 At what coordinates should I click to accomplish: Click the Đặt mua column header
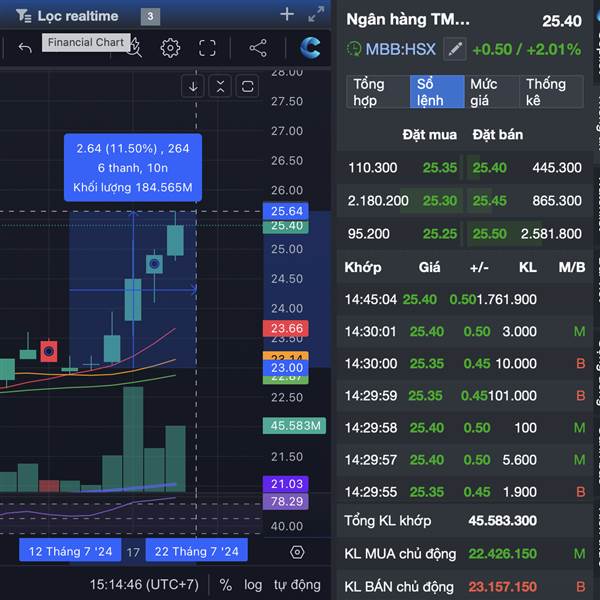pos(429,135)
